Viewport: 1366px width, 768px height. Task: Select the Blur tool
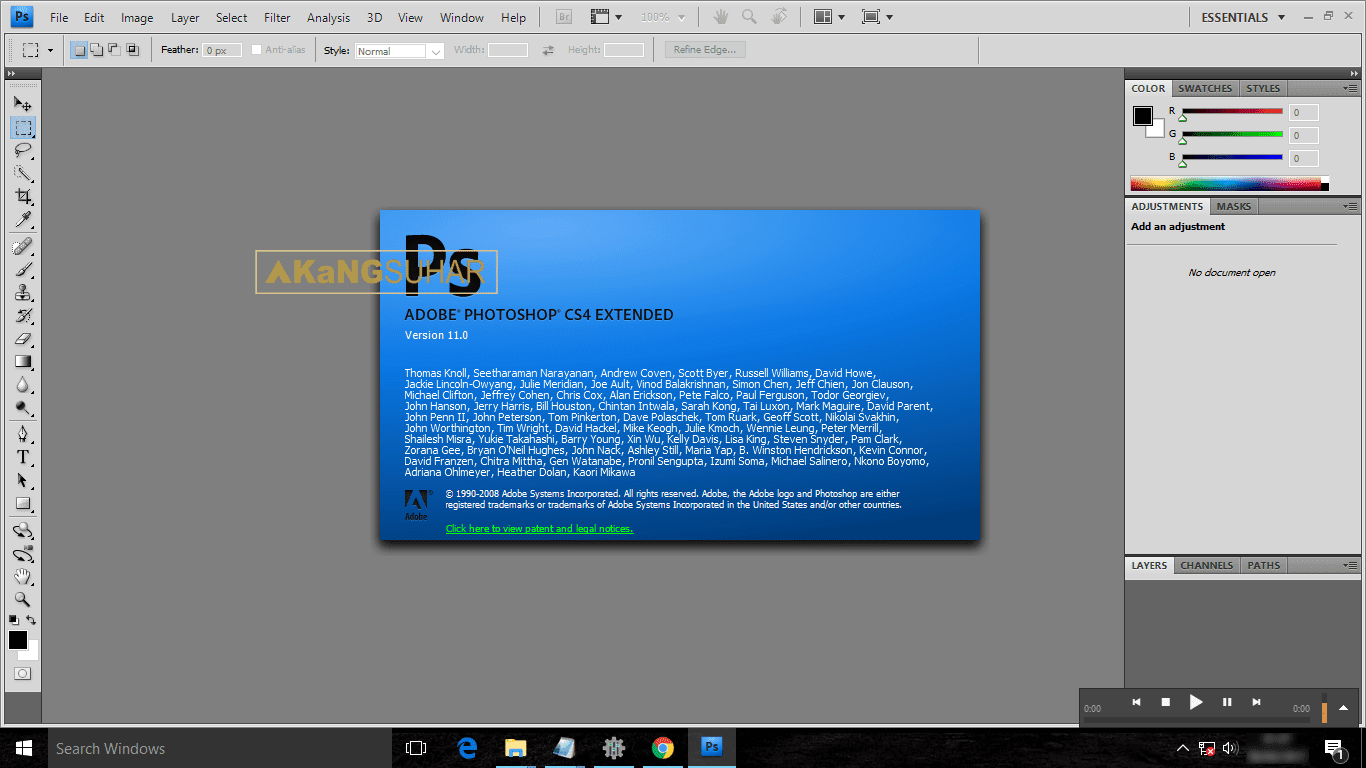22,385
